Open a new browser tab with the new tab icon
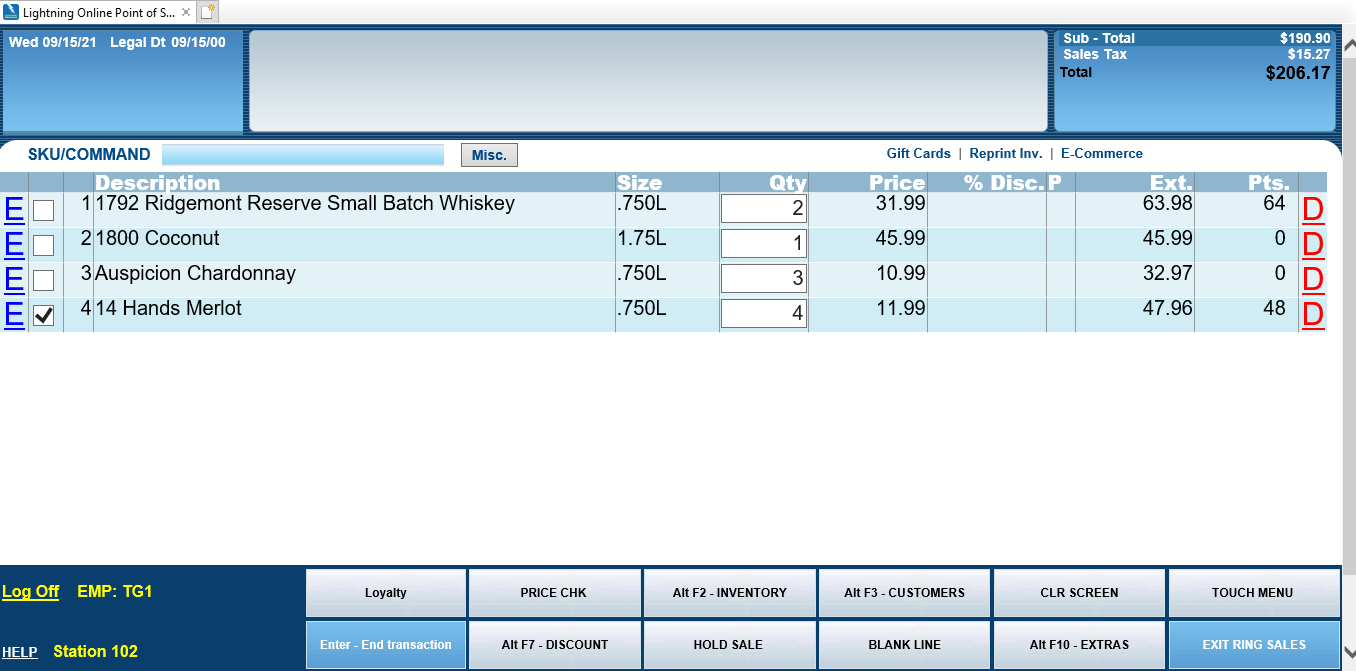Viewport: 1356px width, 671px height. click(207, 12)
